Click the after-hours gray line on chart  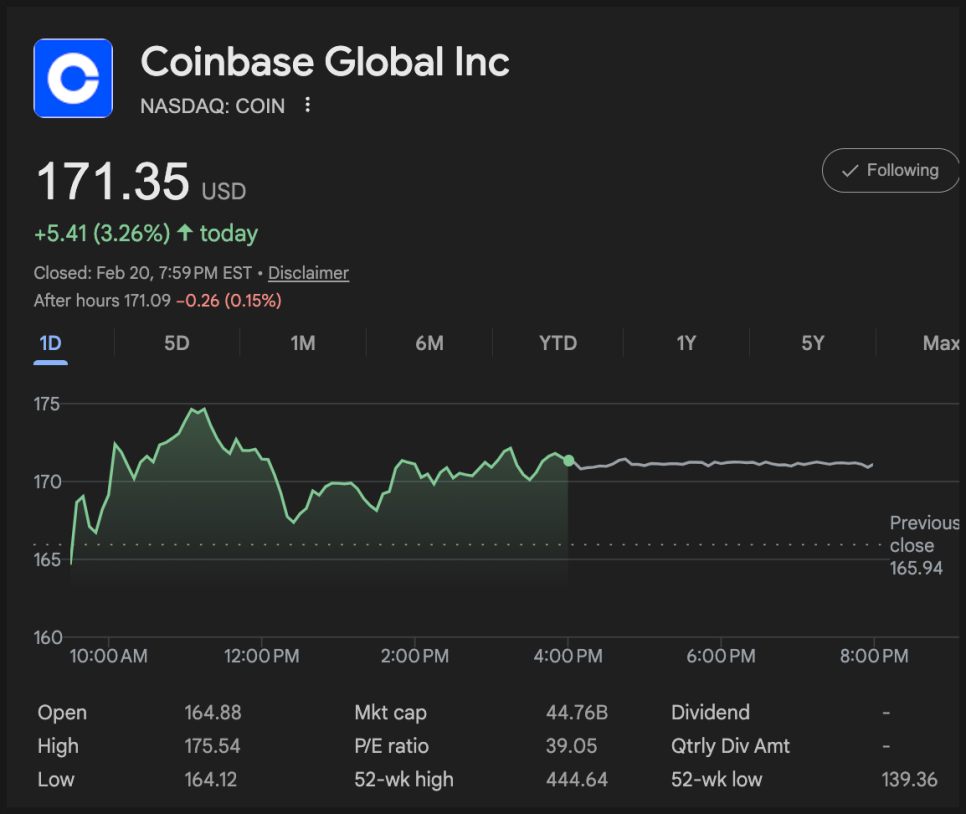[720, 463]
